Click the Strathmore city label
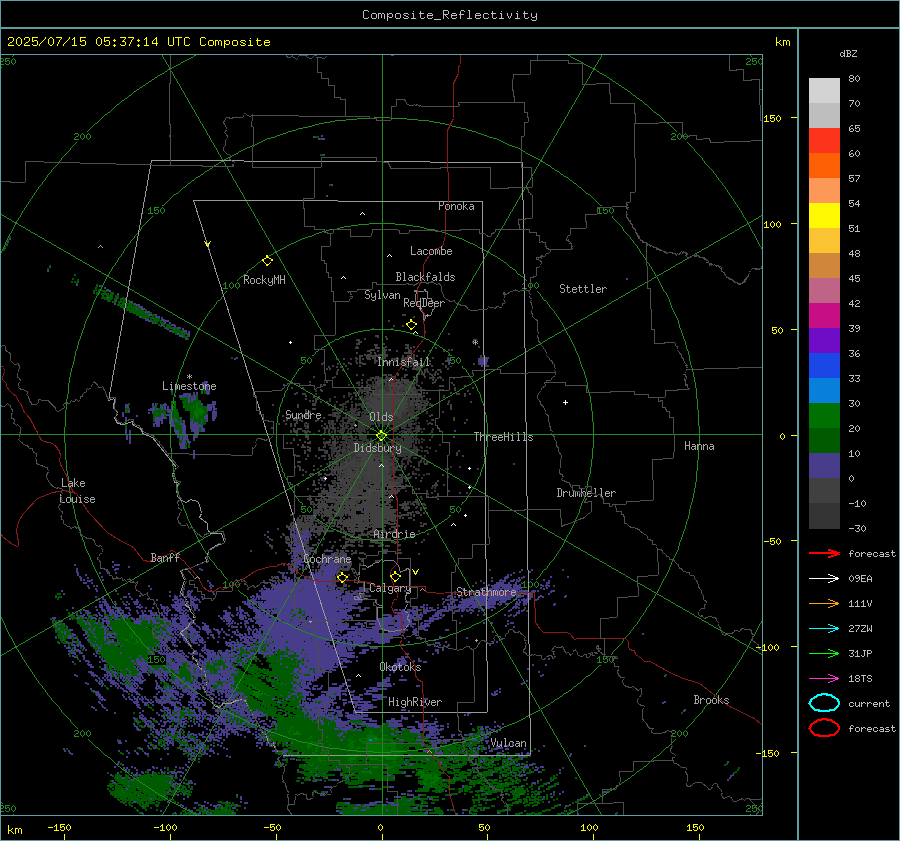This screenshot has width=900, height=841. click(x=486, y=592)
